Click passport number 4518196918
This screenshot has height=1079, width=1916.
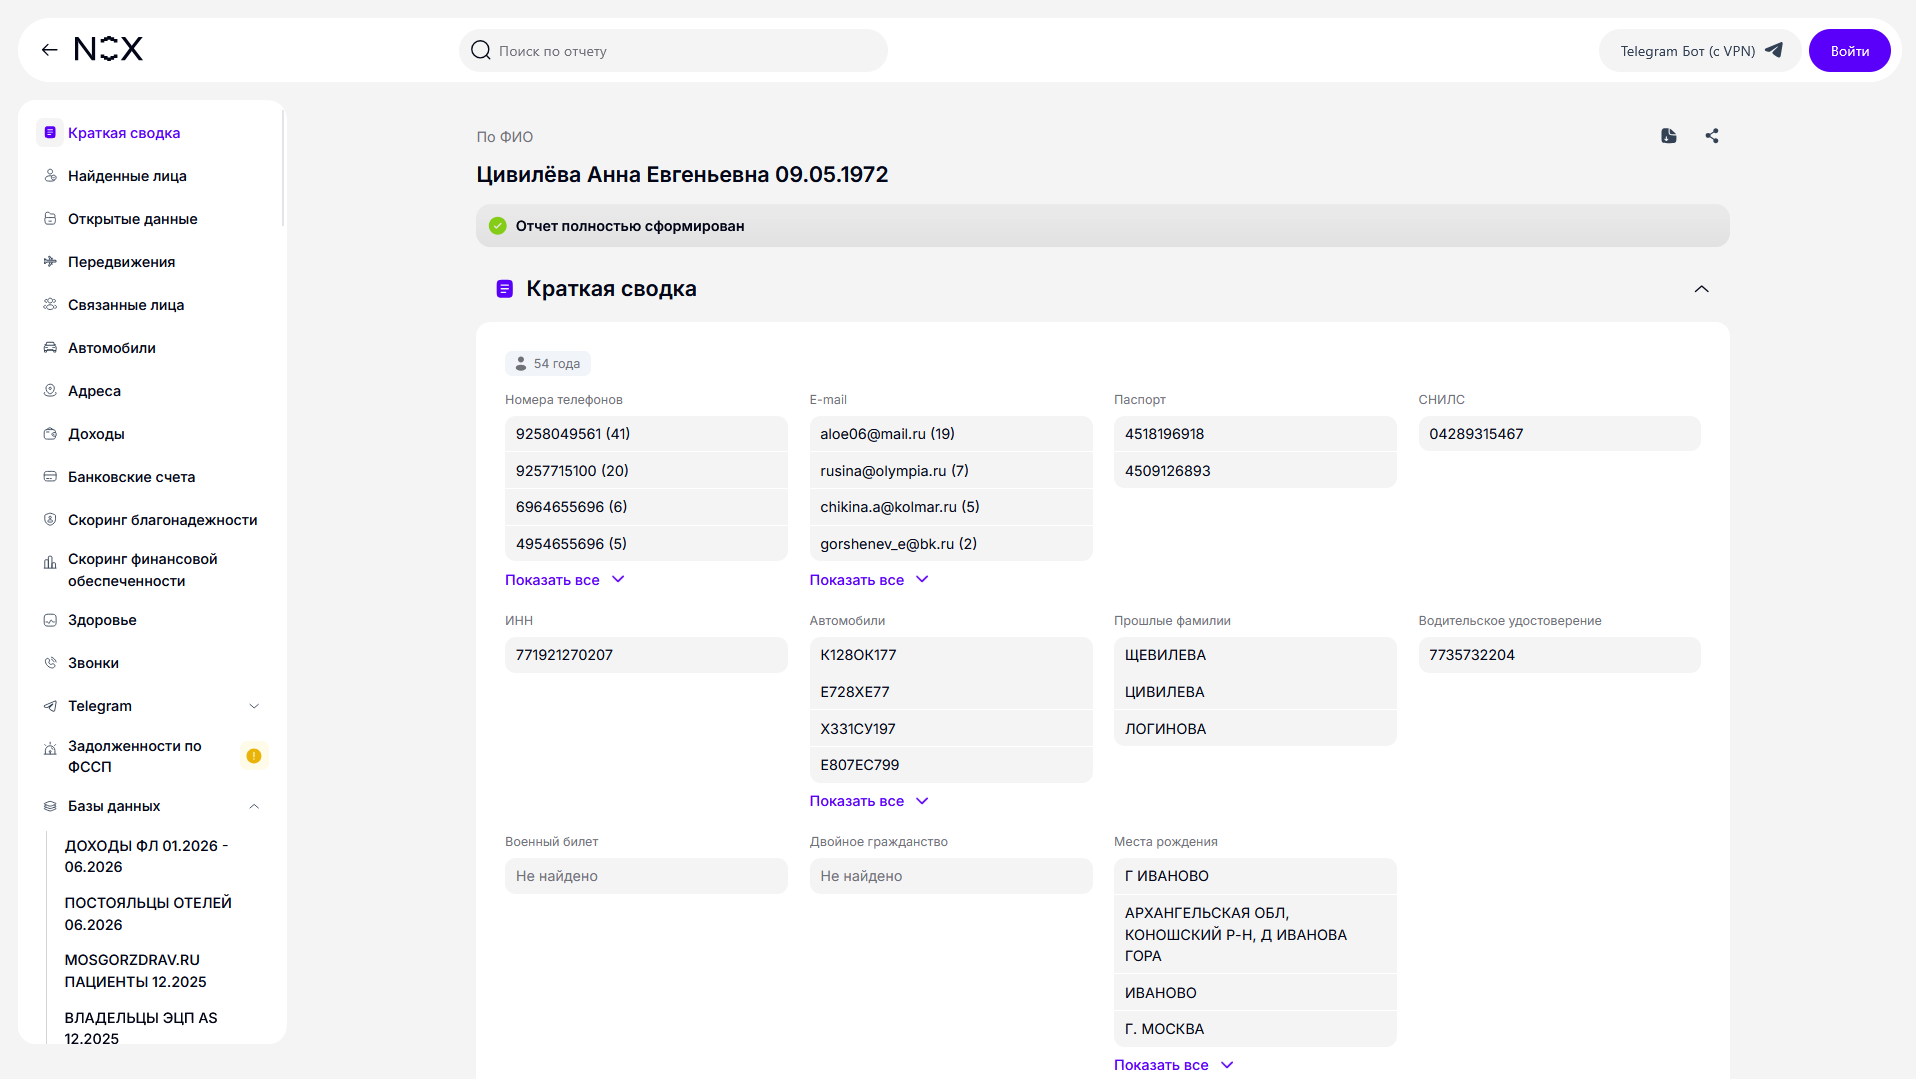[1255, 434]
